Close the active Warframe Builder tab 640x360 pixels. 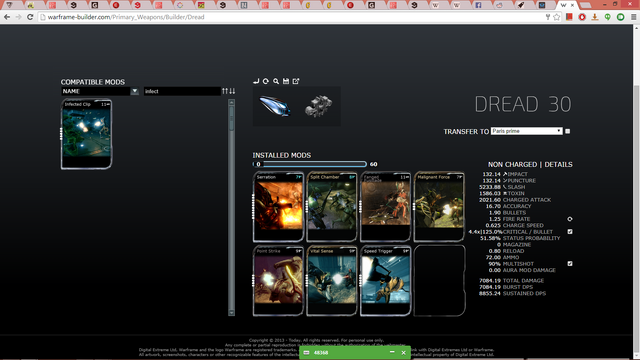(x=572, y=5)
